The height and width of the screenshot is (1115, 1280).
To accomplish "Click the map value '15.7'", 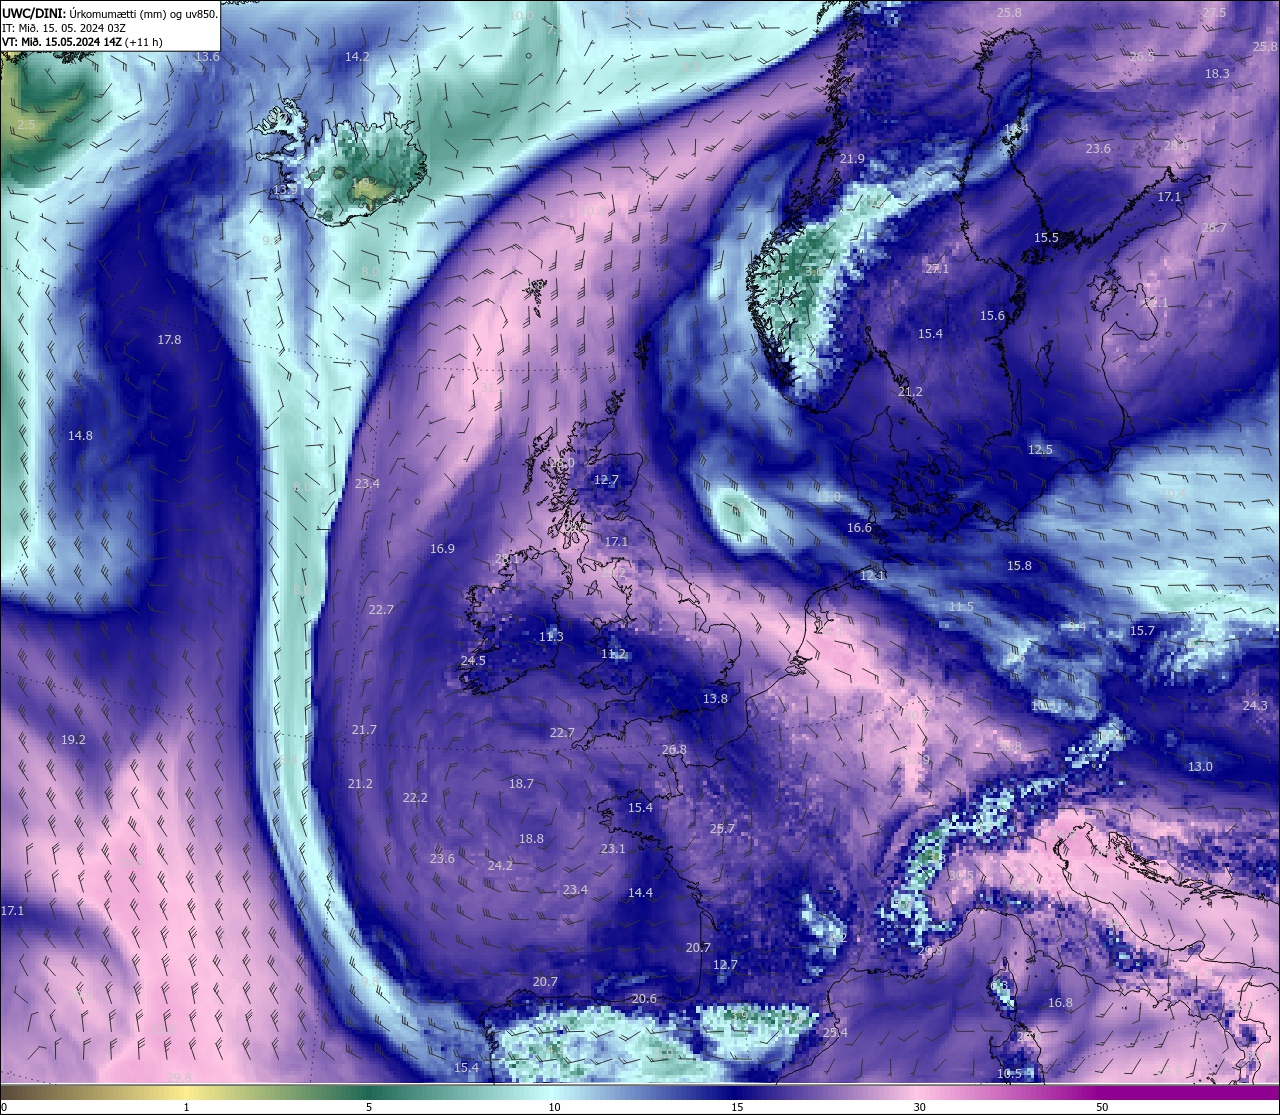I will click(x=1142, y=631).
